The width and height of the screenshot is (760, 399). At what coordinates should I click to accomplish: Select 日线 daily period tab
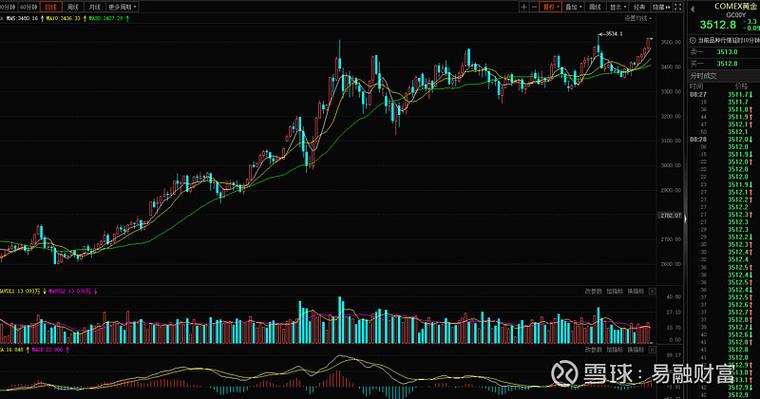pyautogui.click(x=51, y=7)
